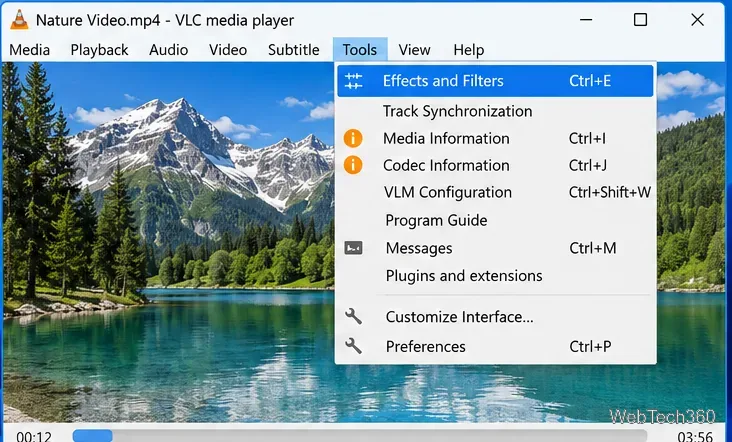The height and width of the screenshot is (442, 732).
Task: Click the Effects and Filters sliders icon
Action: (353, 81)
